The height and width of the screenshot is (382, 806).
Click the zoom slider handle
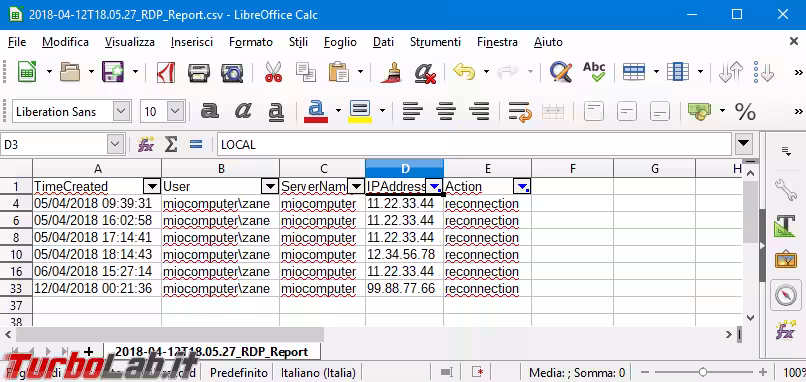tap(703, 372)
